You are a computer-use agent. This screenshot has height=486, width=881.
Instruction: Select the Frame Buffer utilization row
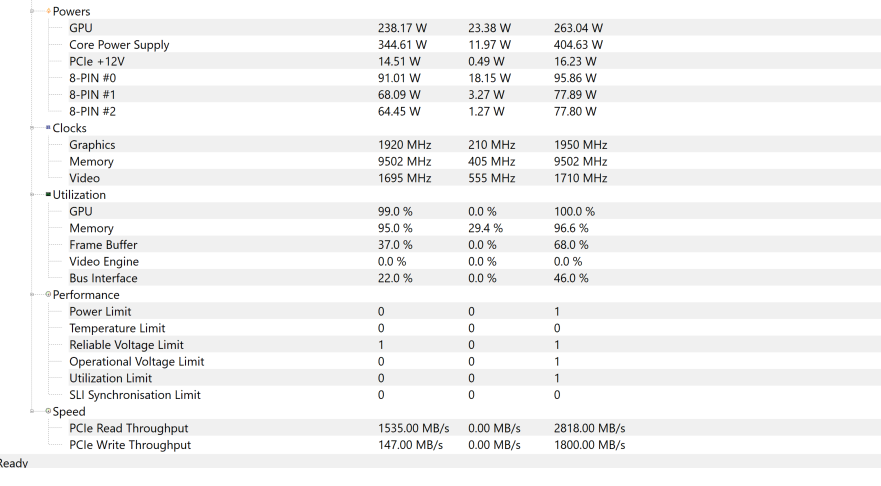(103, 245)
